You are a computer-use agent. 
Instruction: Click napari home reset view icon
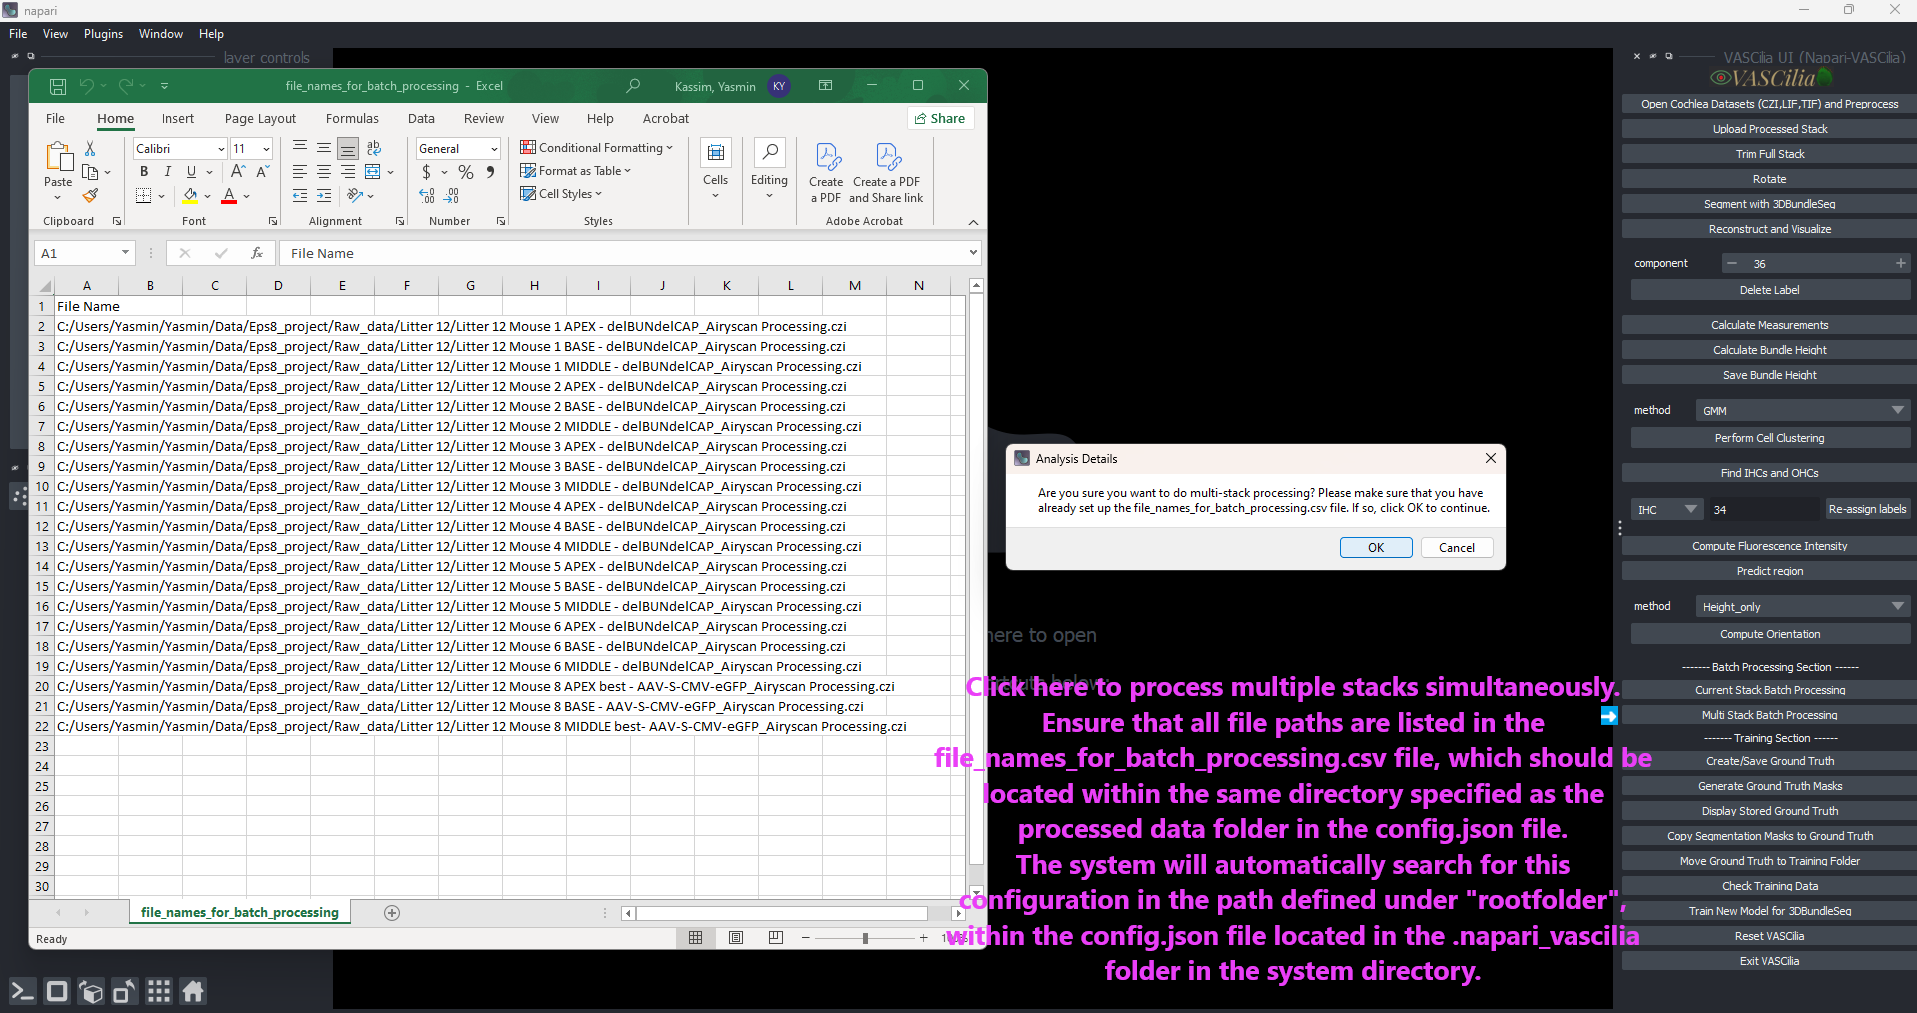tap(193, 991)
